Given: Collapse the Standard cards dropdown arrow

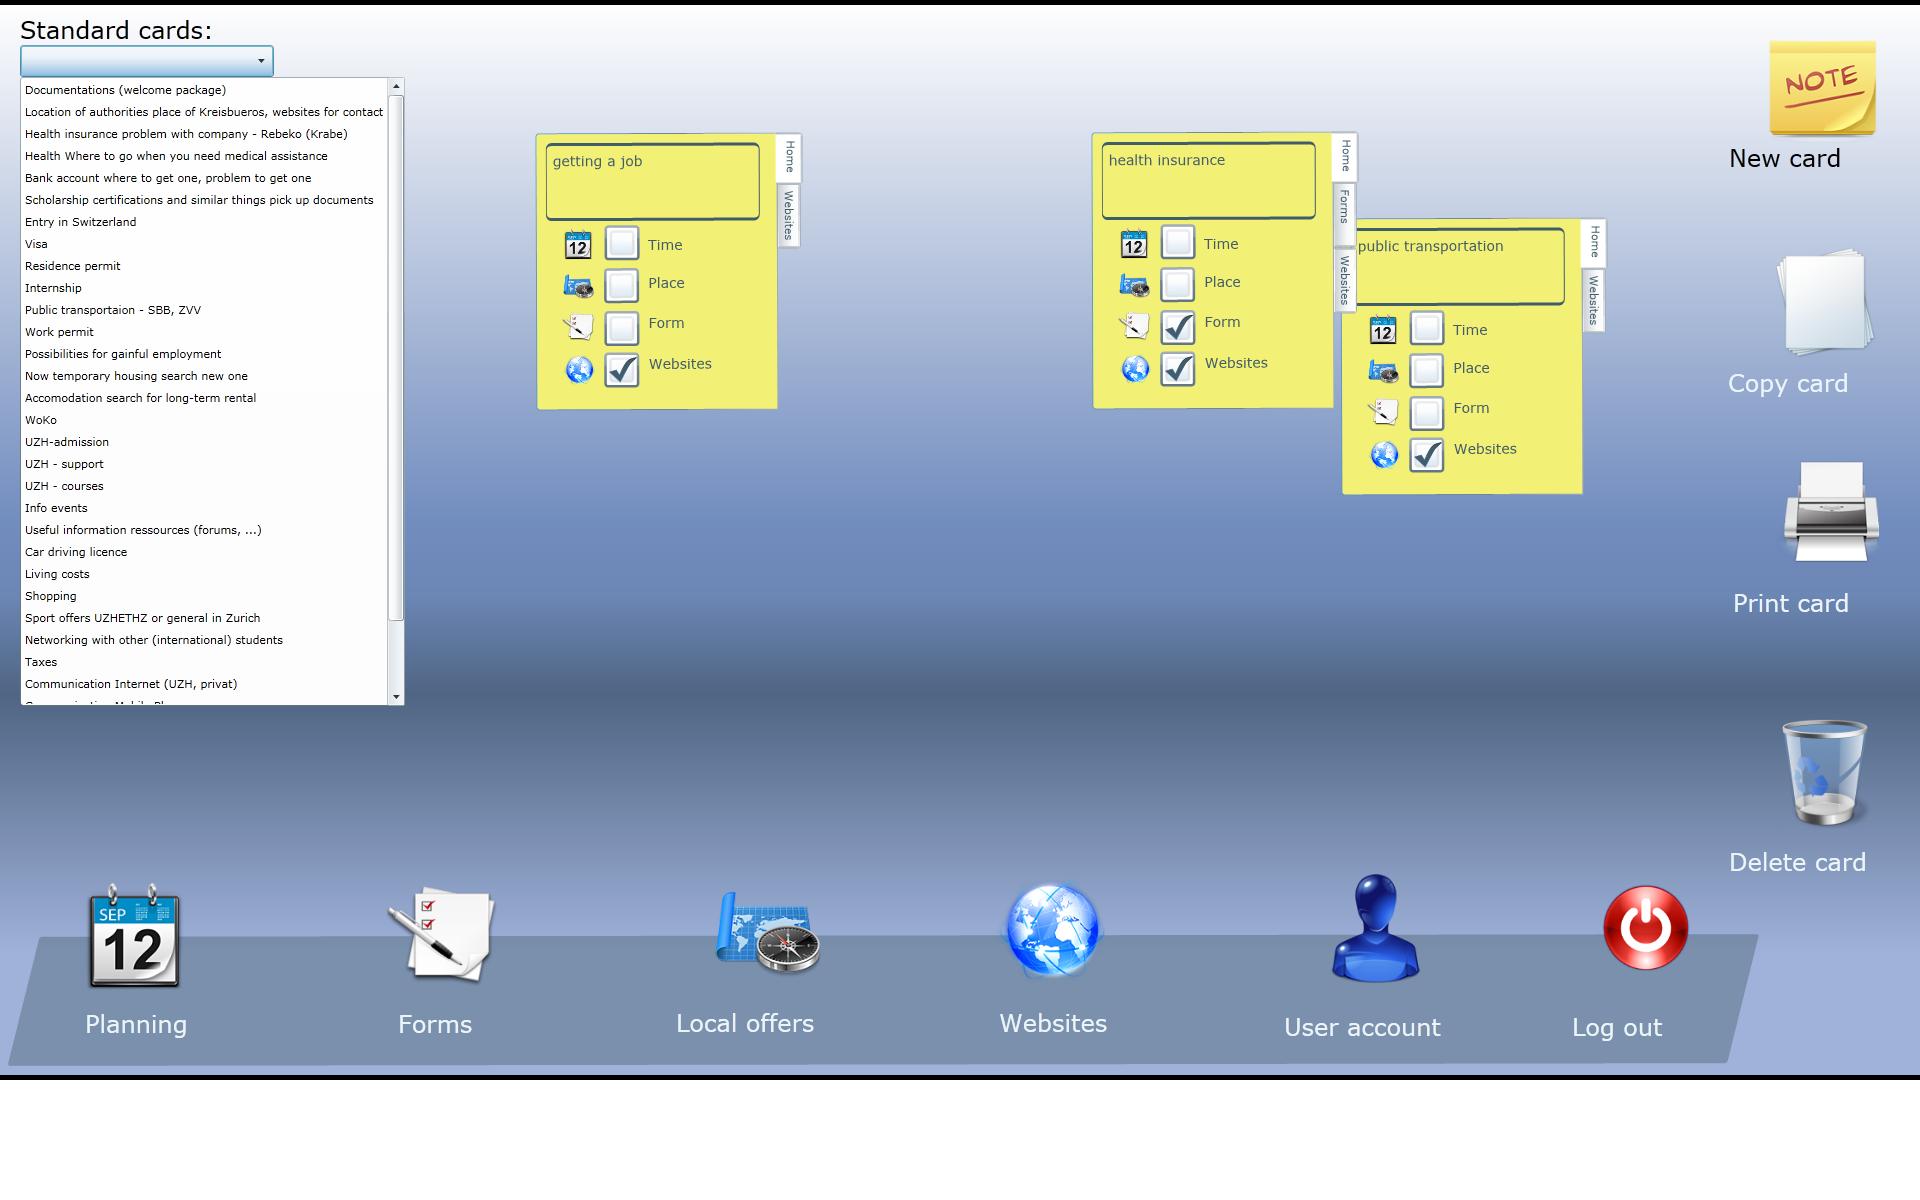Looking at the screenshot, I should click(x=261, y=61).
